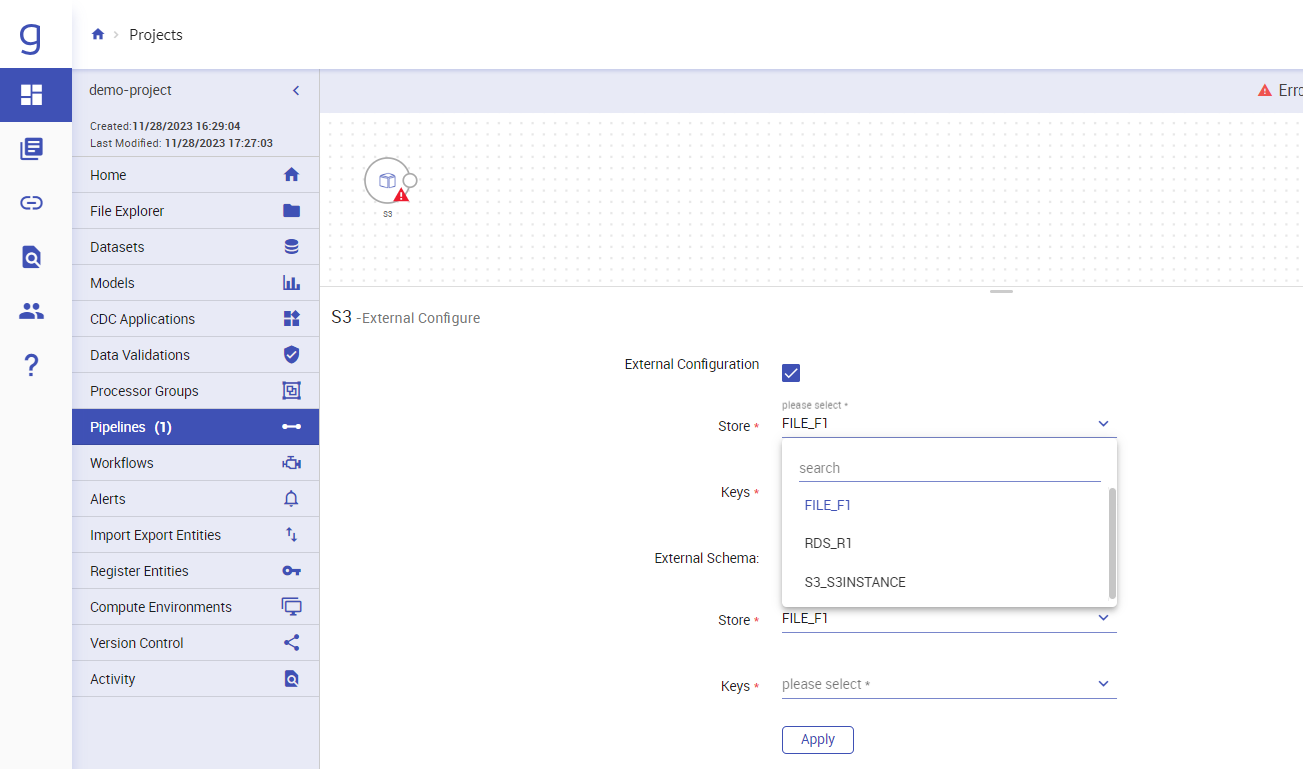Select the S3 node on pipeline canvas
The height and width of the screenshot is (769, 1303).
(x=388, y=181)
